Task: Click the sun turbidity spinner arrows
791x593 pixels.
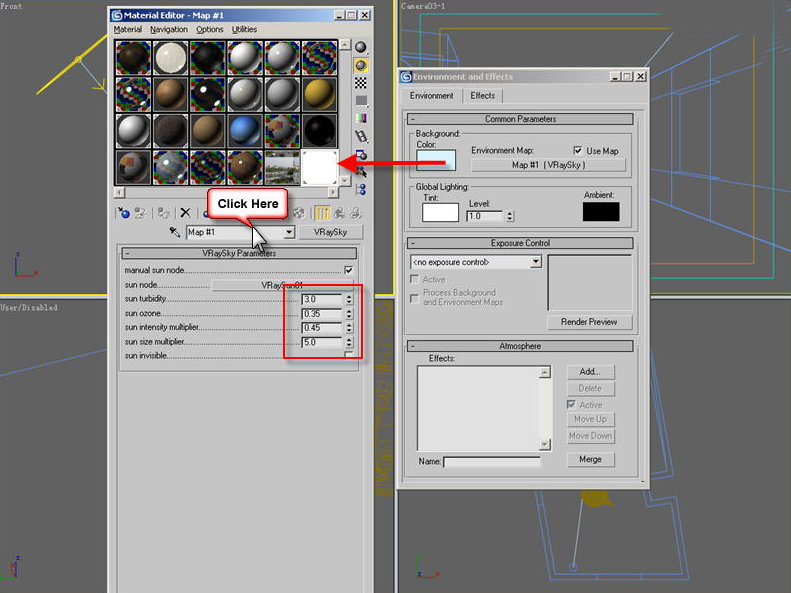Action: click(x=349, y=300)
